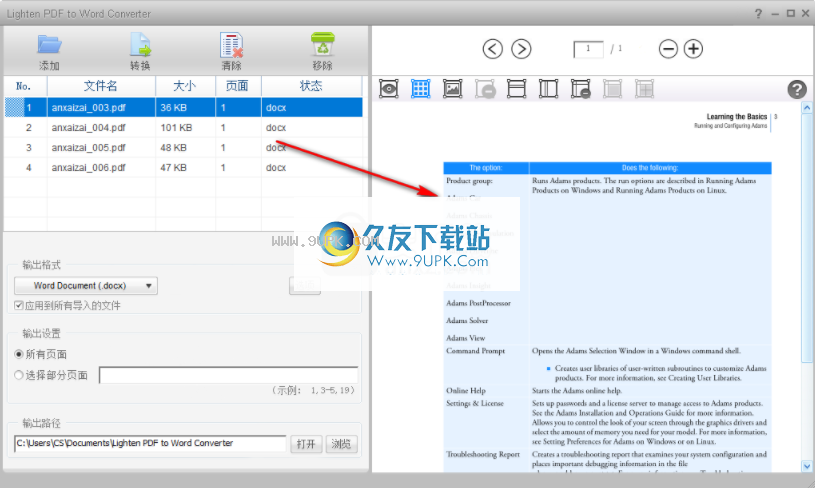Click 'Command Prompt' in the preview table
The width and height of the screenshot is (815, 488).
click(x=476, y=351)
